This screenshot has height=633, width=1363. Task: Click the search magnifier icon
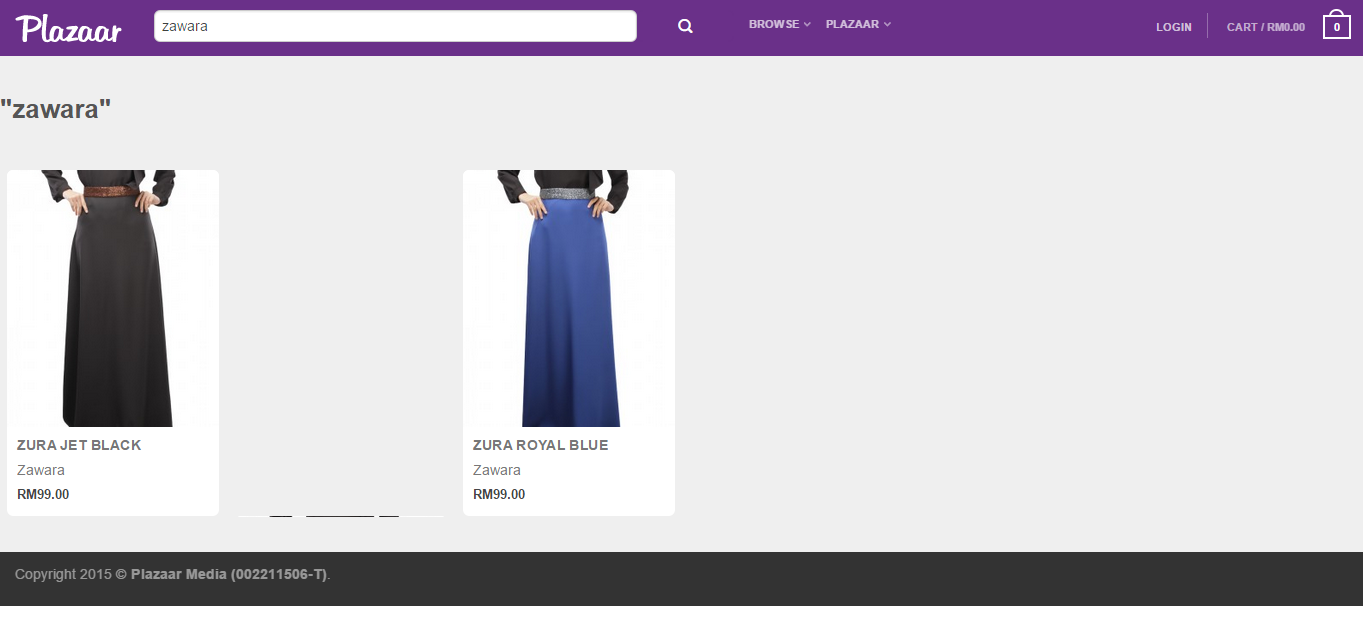tap(685, 26)
